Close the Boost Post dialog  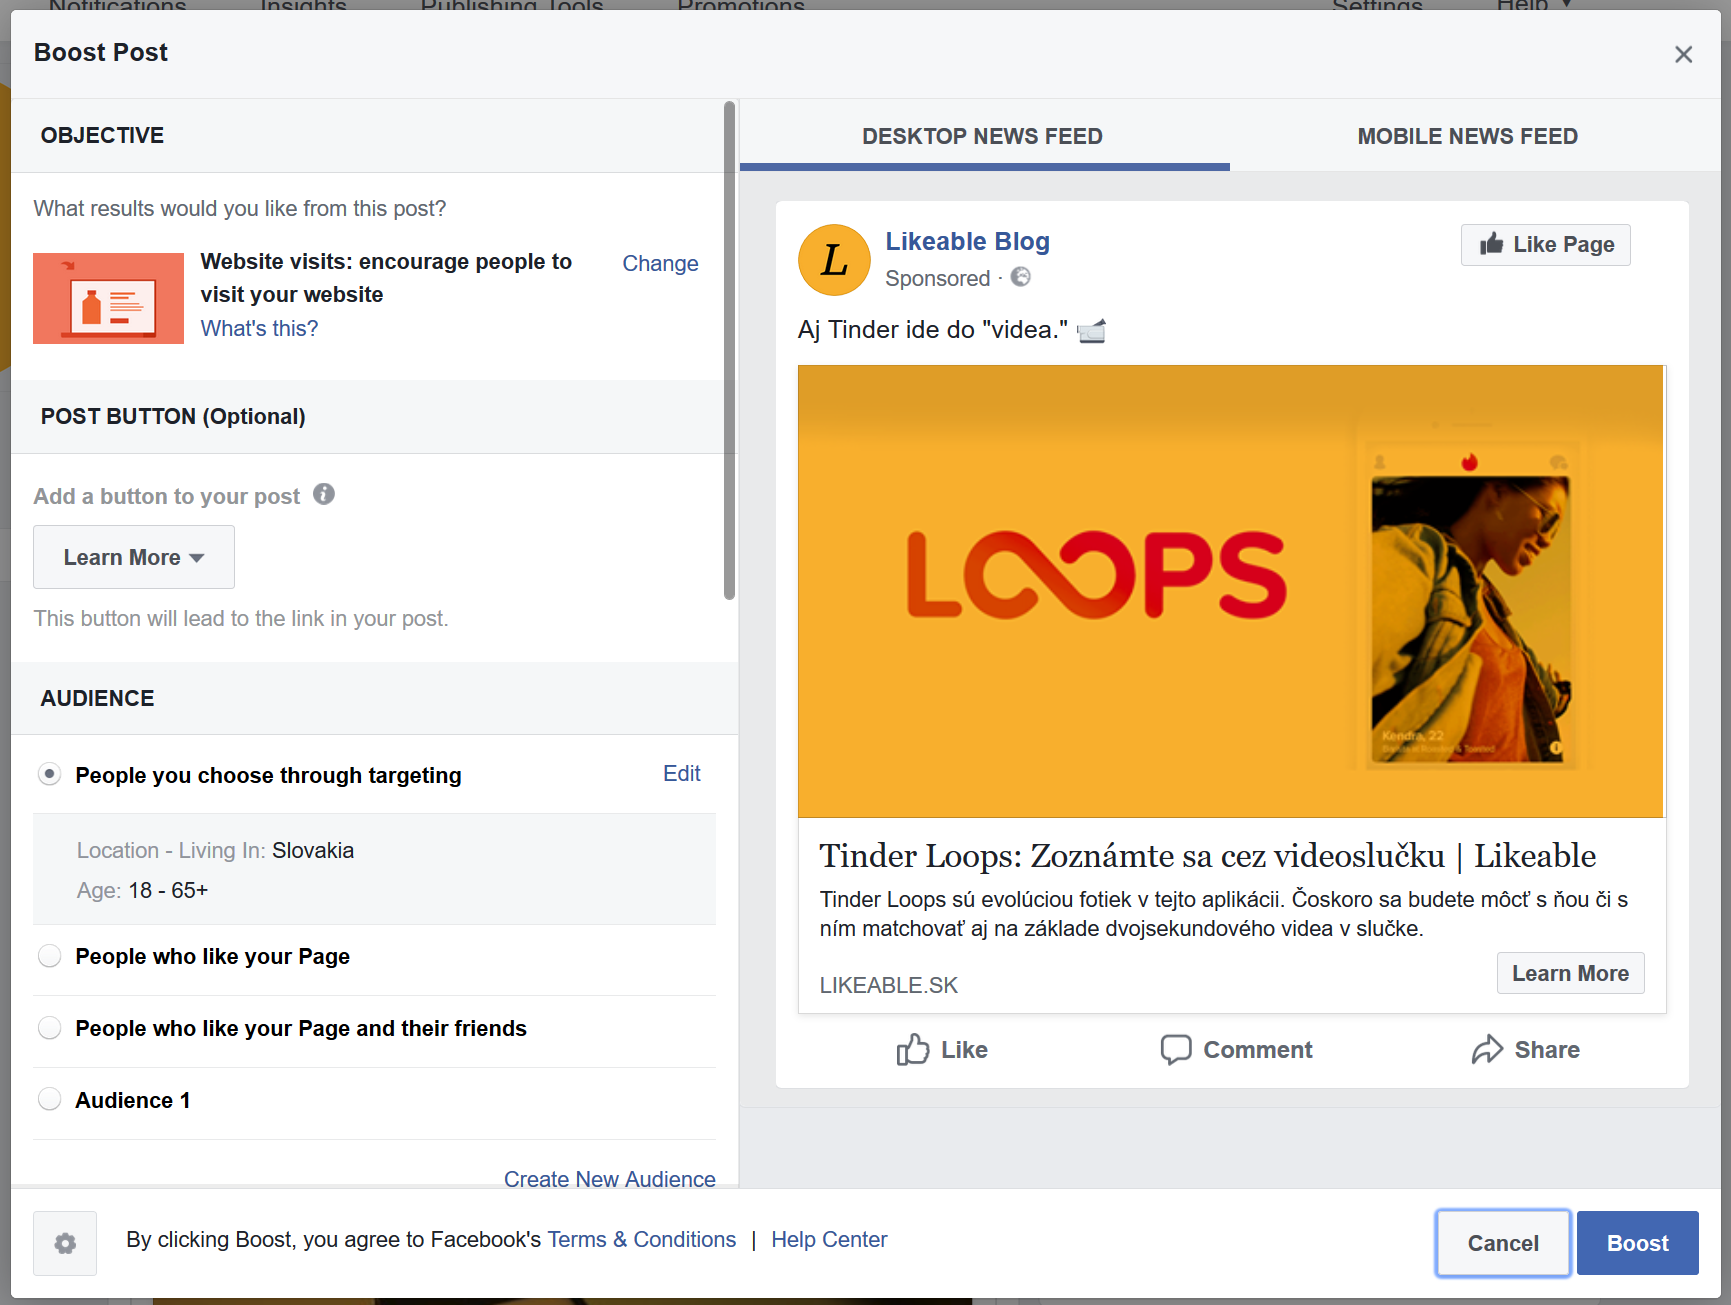[x=1683, y=54]
